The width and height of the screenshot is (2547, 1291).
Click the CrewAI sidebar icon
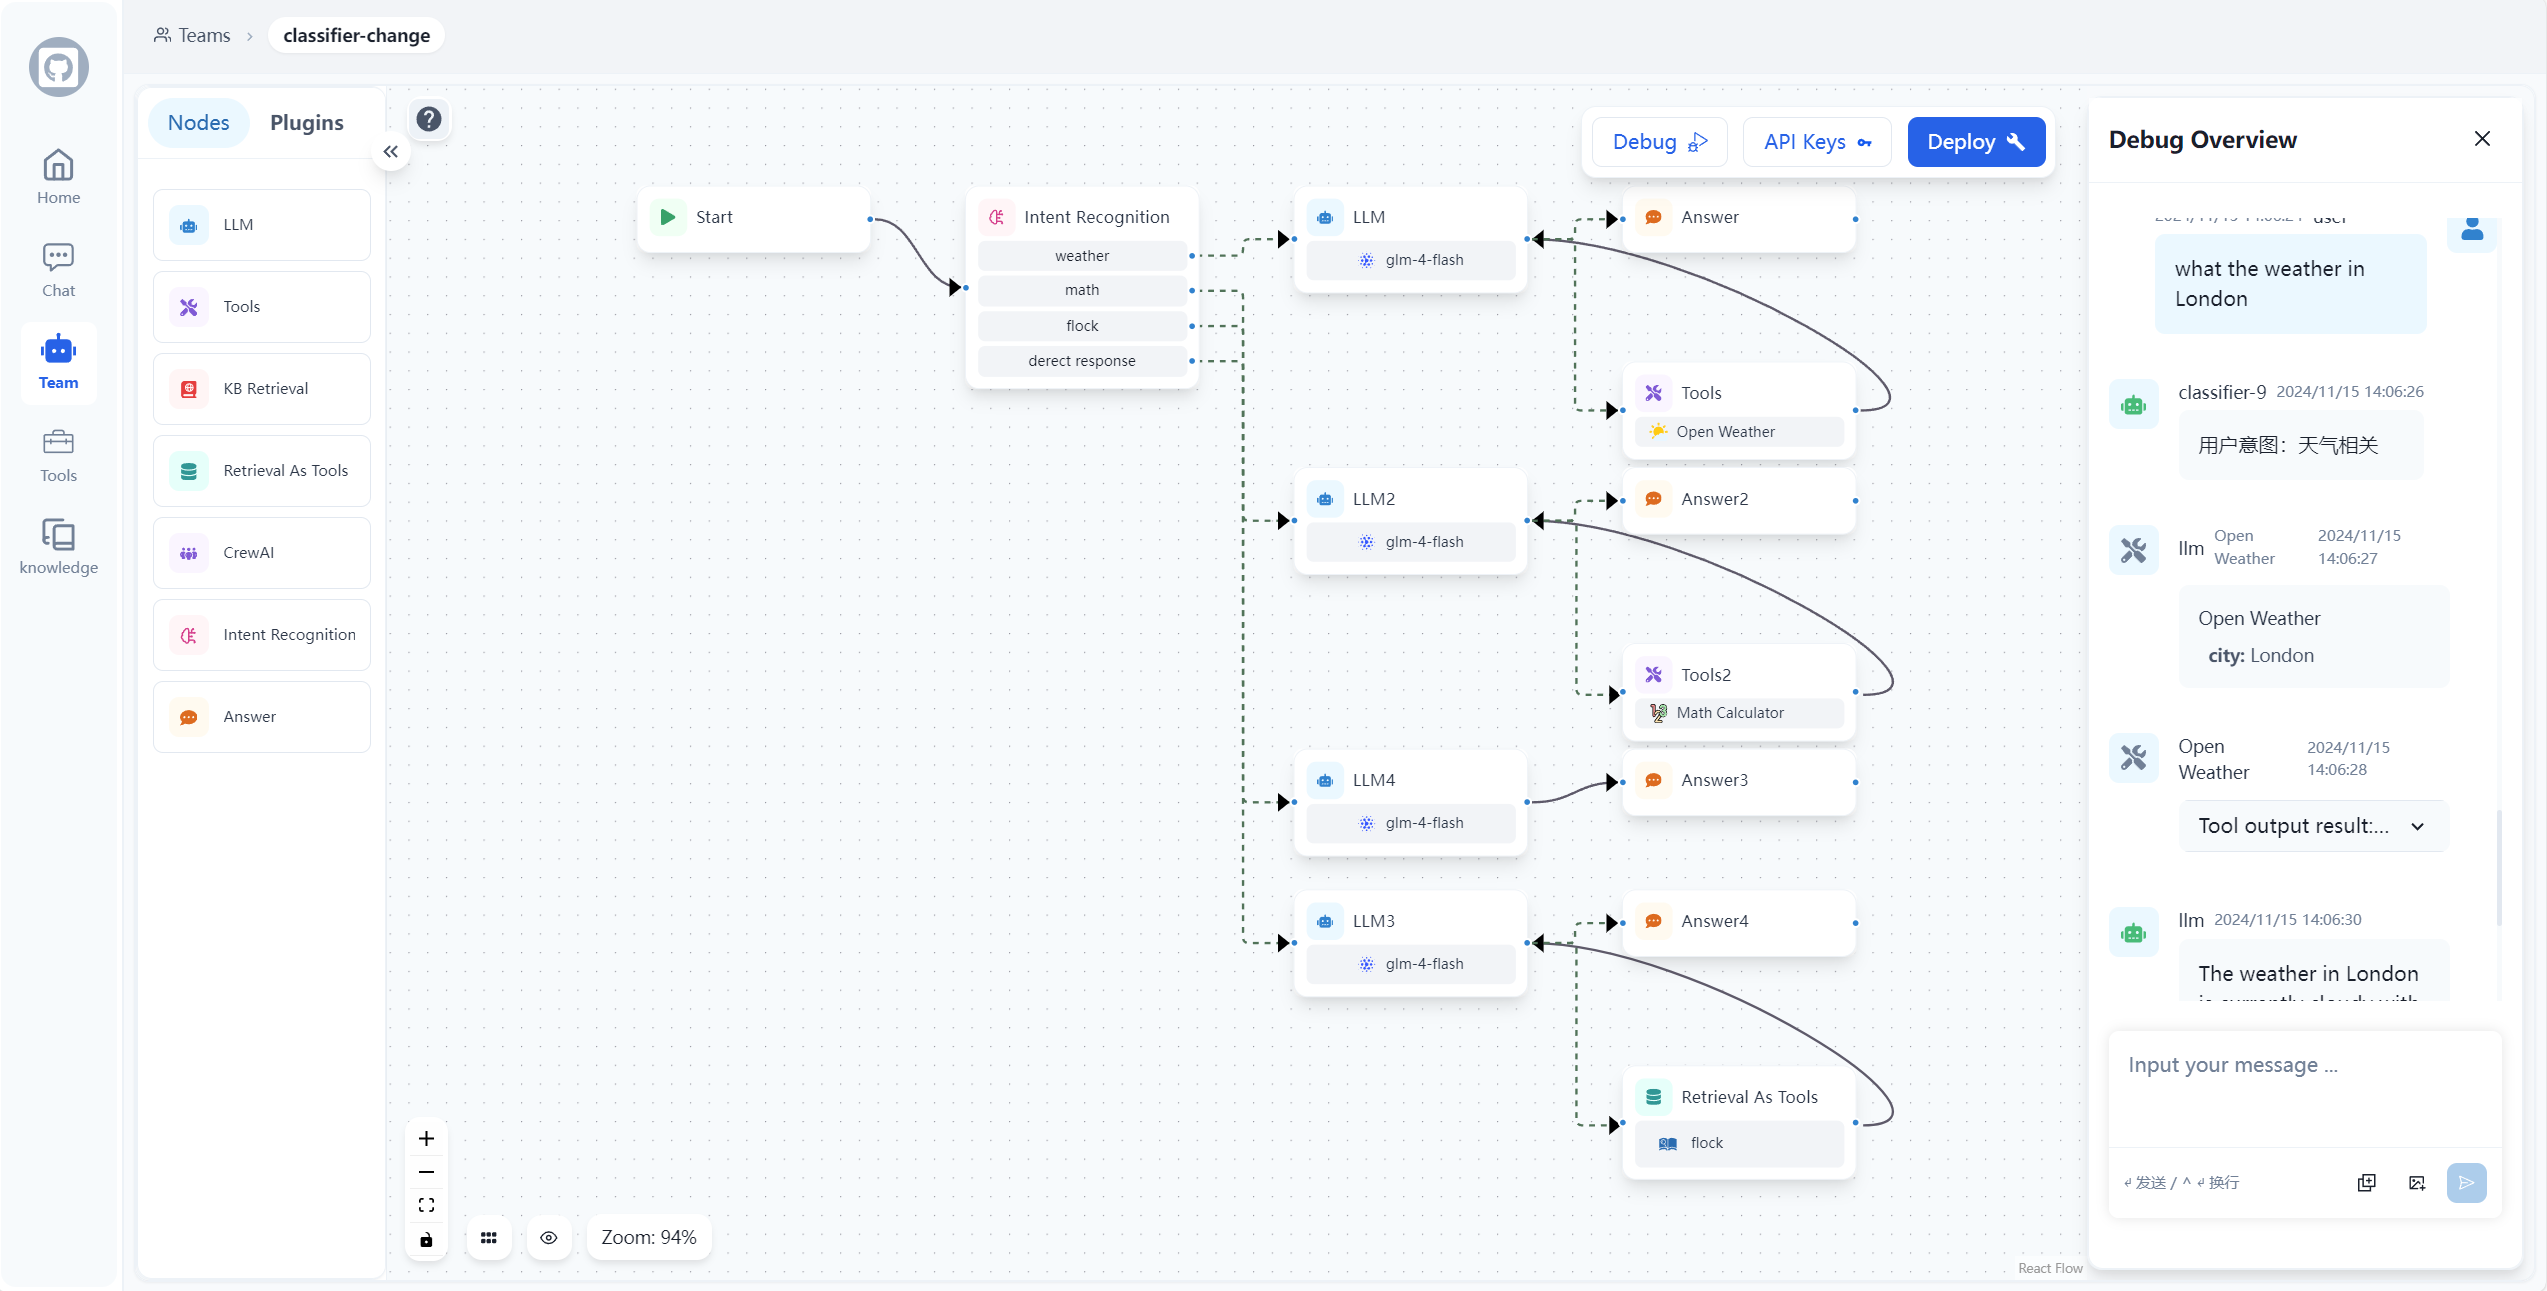pos(189,552)
